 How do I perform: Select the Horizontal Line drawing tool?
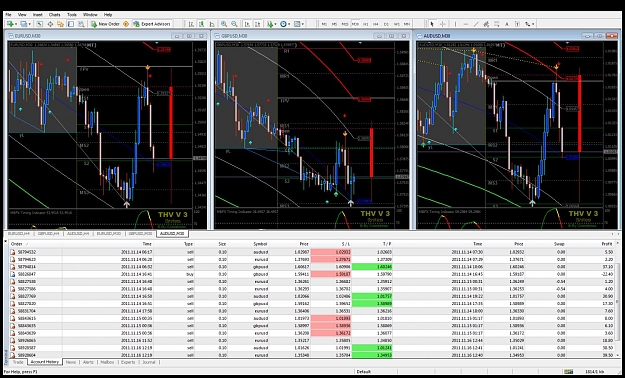tap(466, 24)
